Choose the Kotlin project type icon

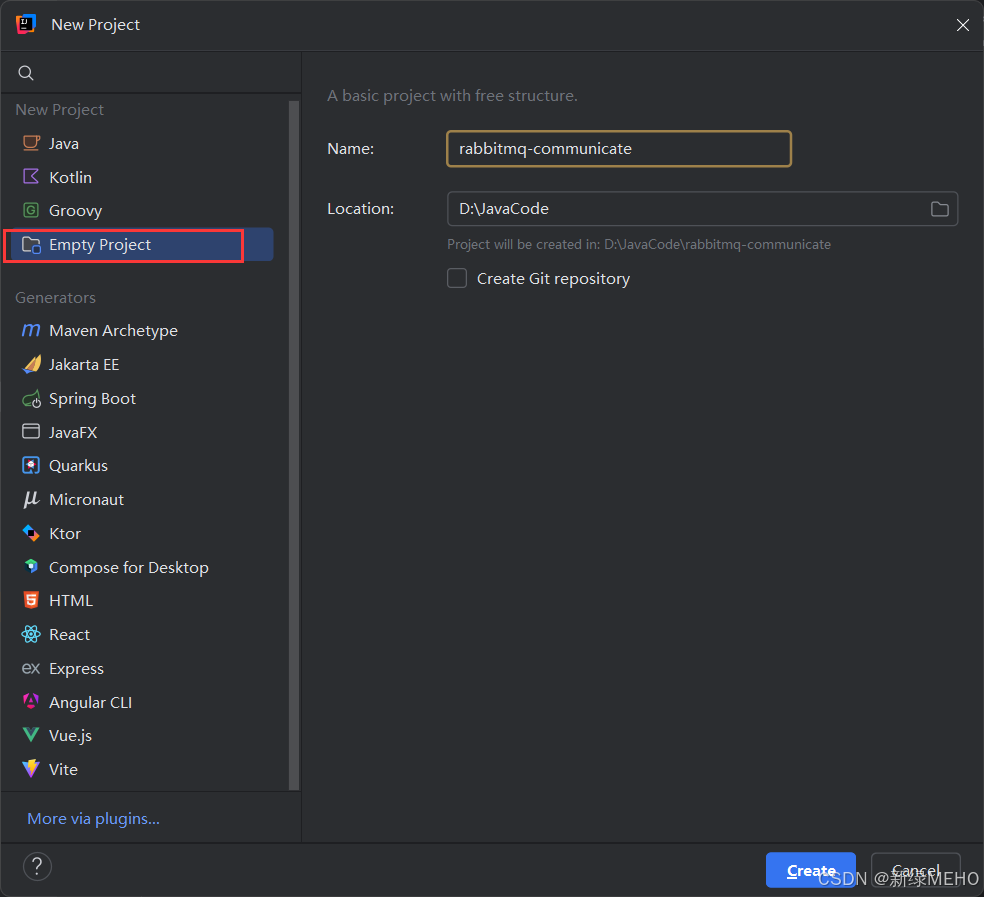click(31, 177)
